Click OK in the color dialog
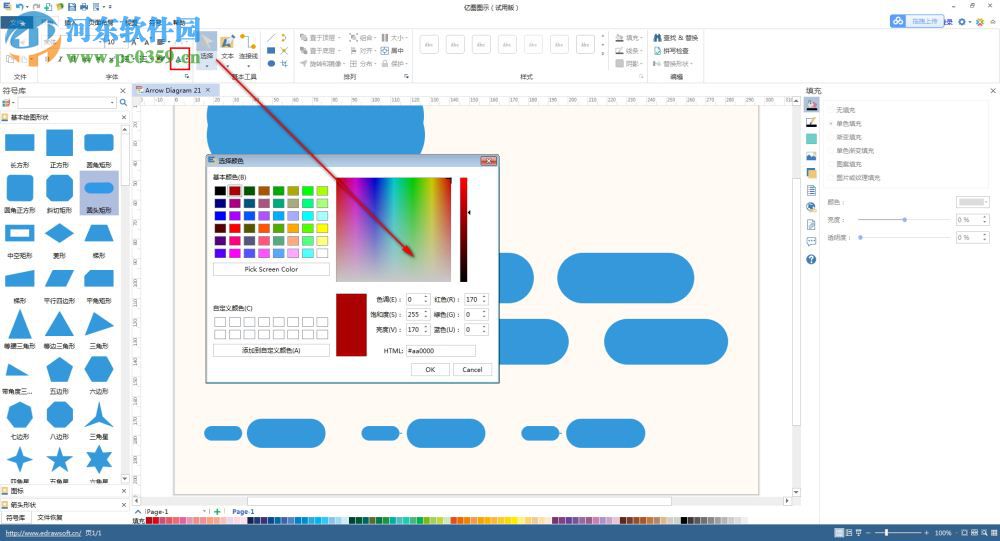This screenshot has height=541, width=1000. coord(430,369)
